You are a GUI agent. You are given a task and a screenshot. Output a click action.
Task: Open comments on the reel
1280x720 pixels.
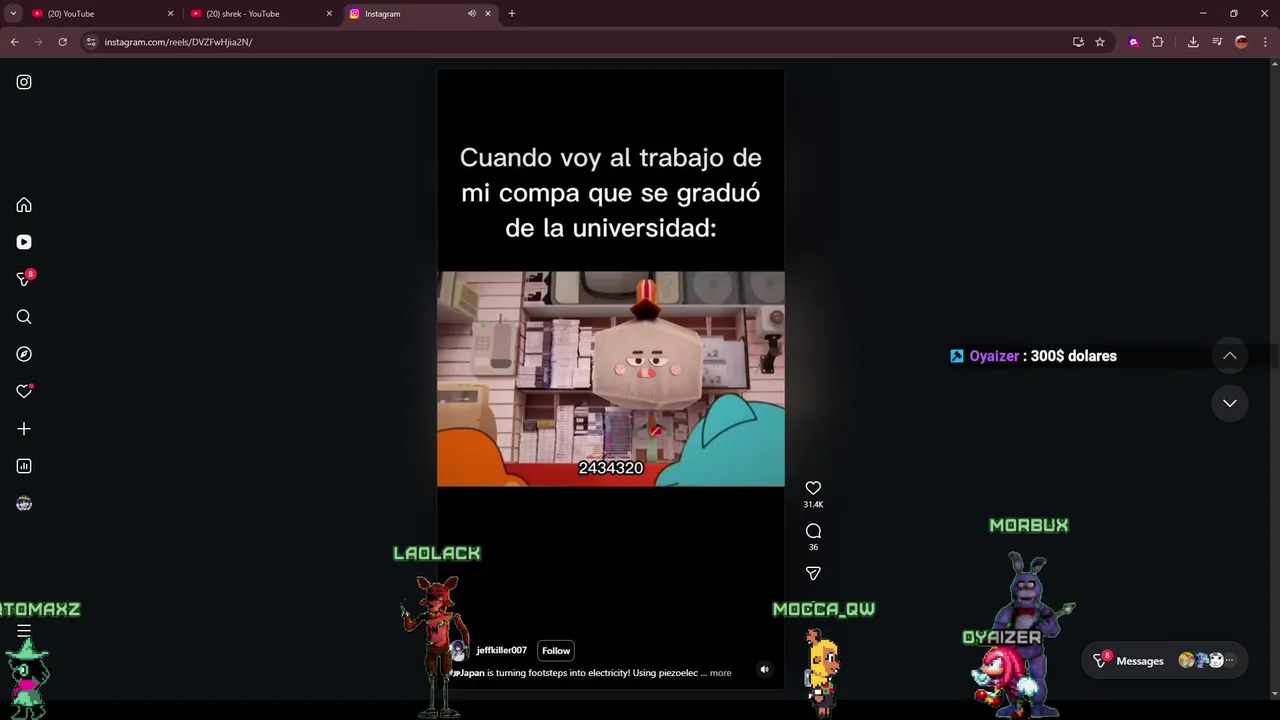[813, 531]
